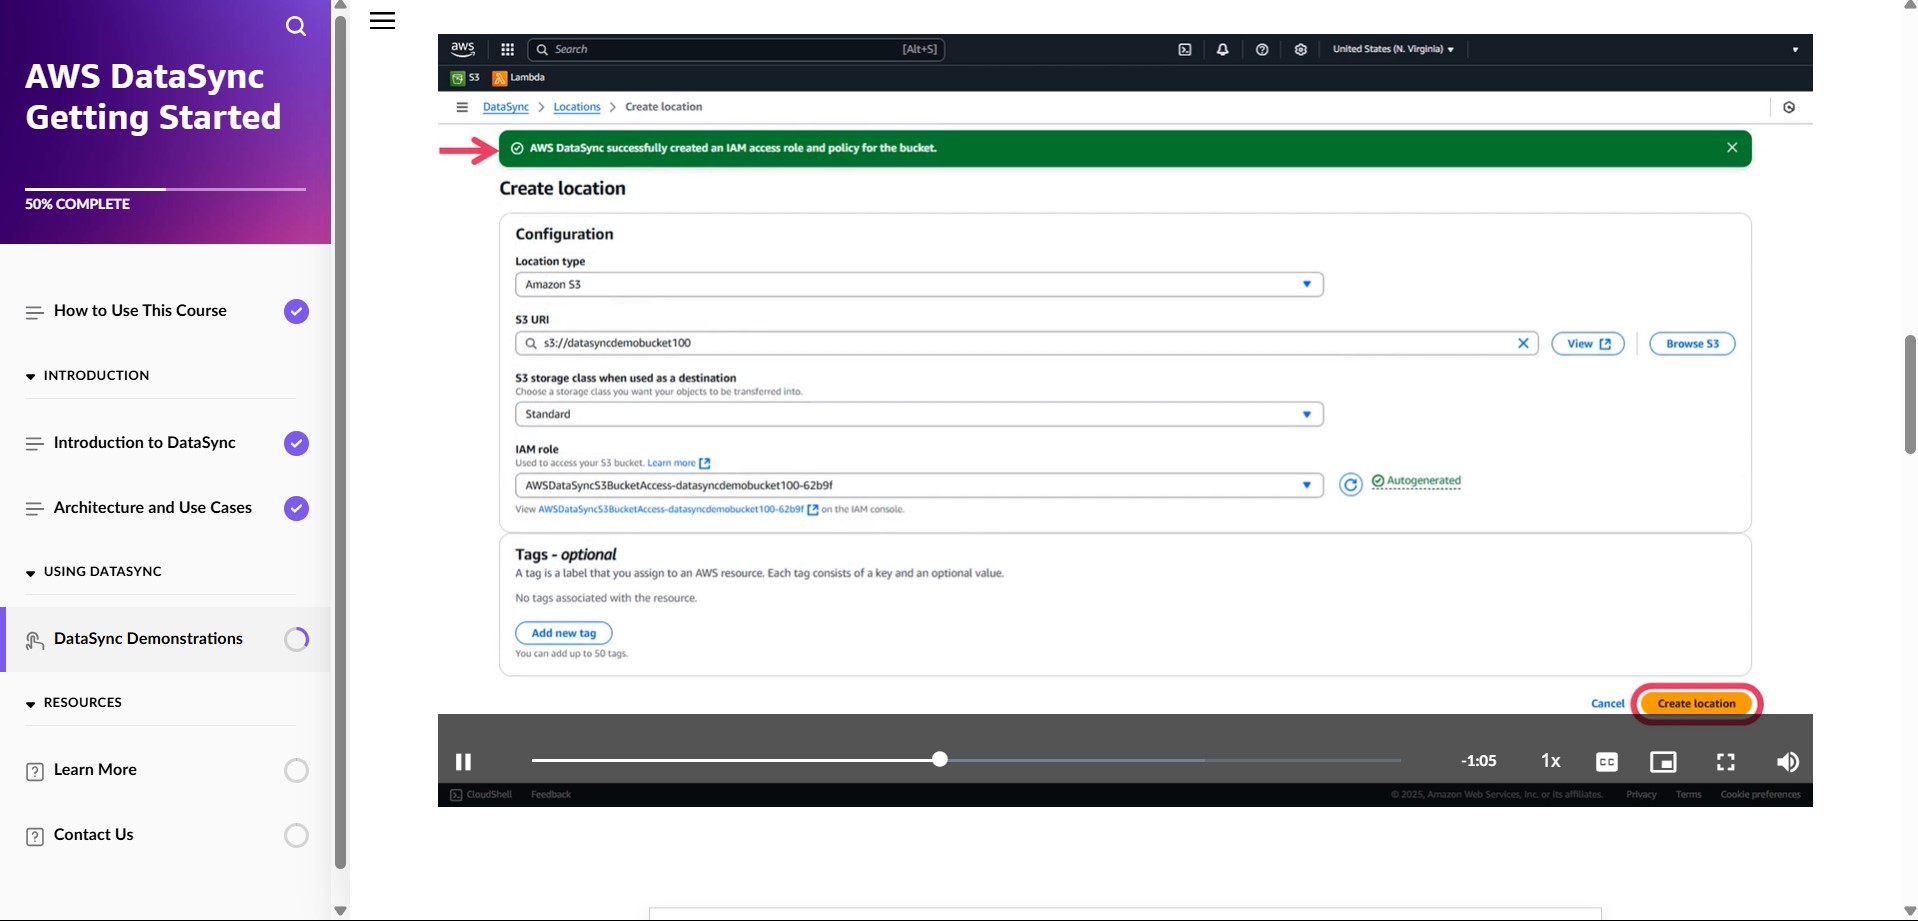Click the sidebar vertical scrollbar

(340, 440)
